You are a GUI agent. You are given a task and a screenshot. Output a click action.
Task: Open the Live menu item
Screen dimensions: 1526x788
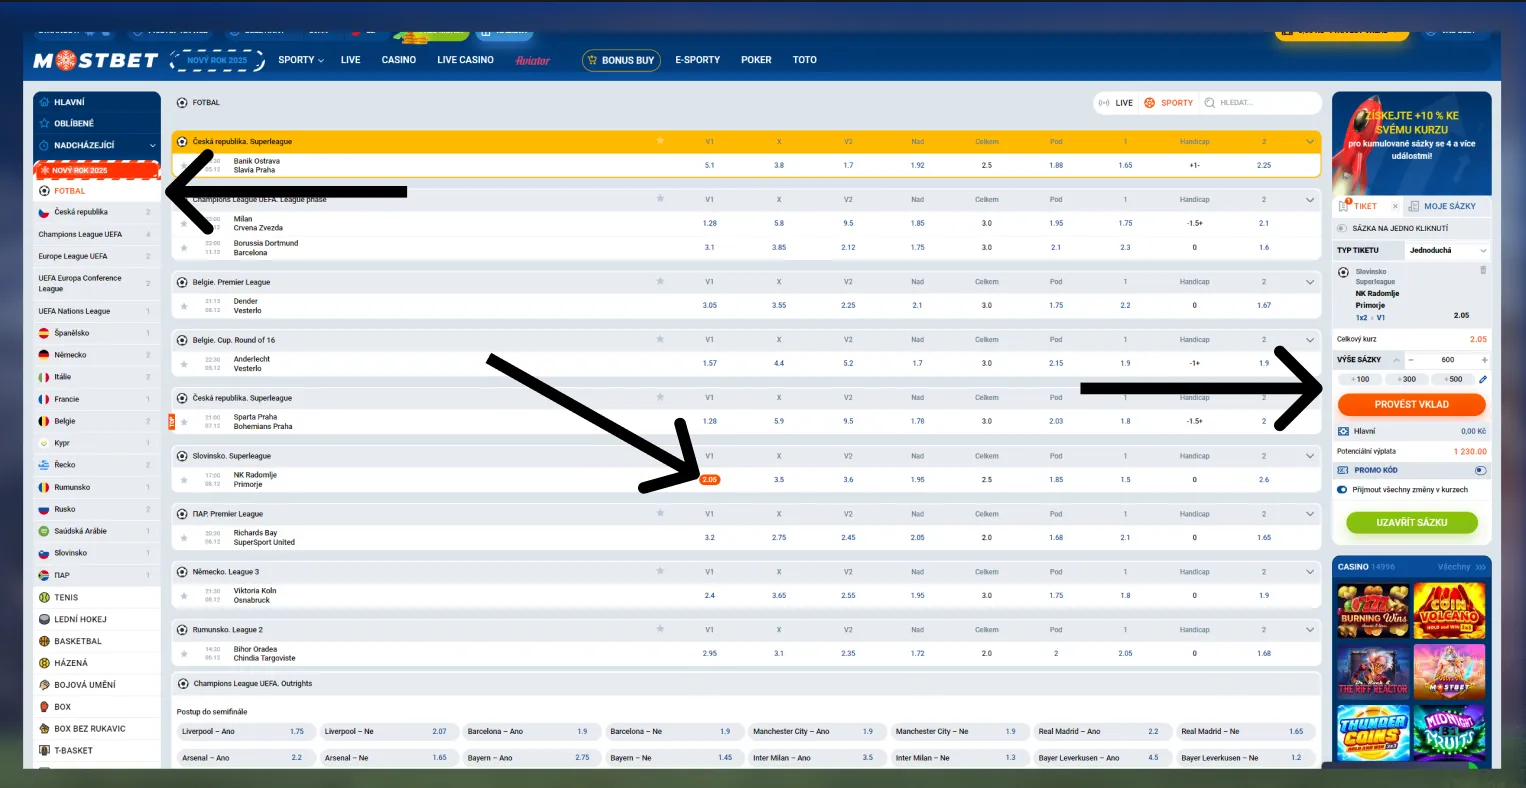point(350,60)
